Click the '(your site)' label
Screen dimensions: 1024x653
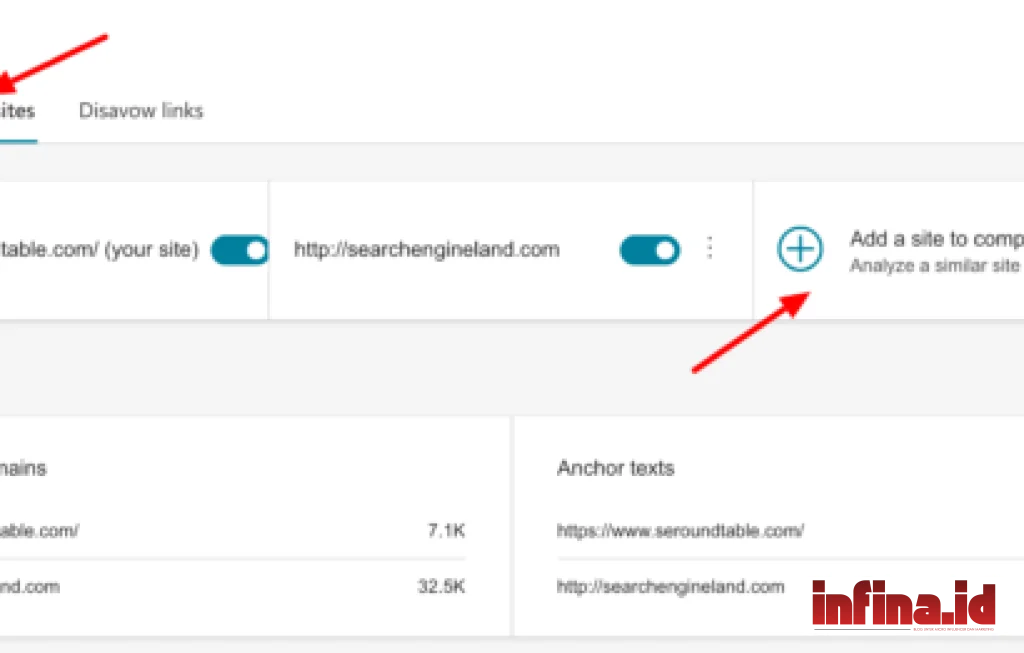(152, 249)
